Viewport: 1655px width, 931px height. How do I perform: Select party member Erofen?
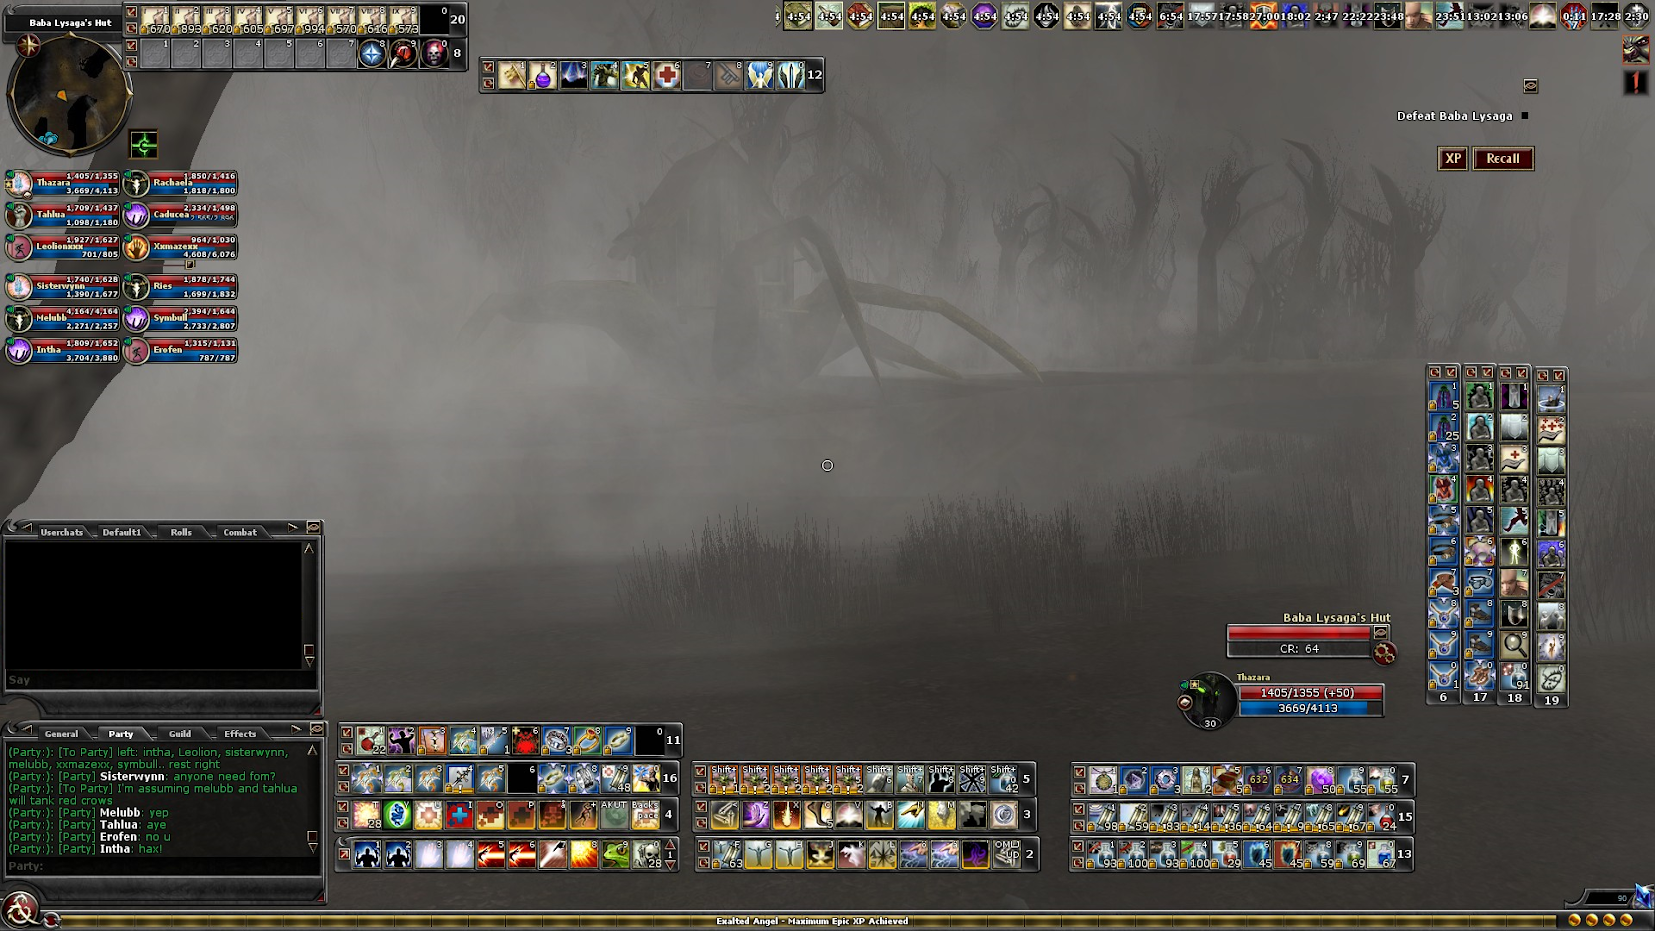pyautogui.click(x=180, y=350)
